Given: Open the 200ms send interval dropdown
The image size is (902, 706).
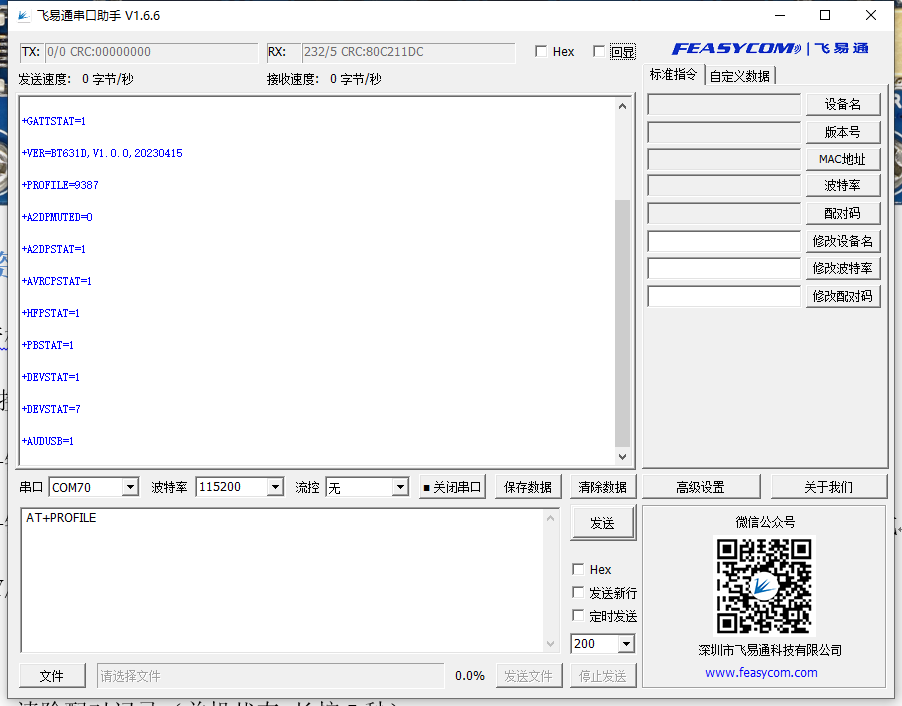Looking at the screenshot, I should (625, 643).
